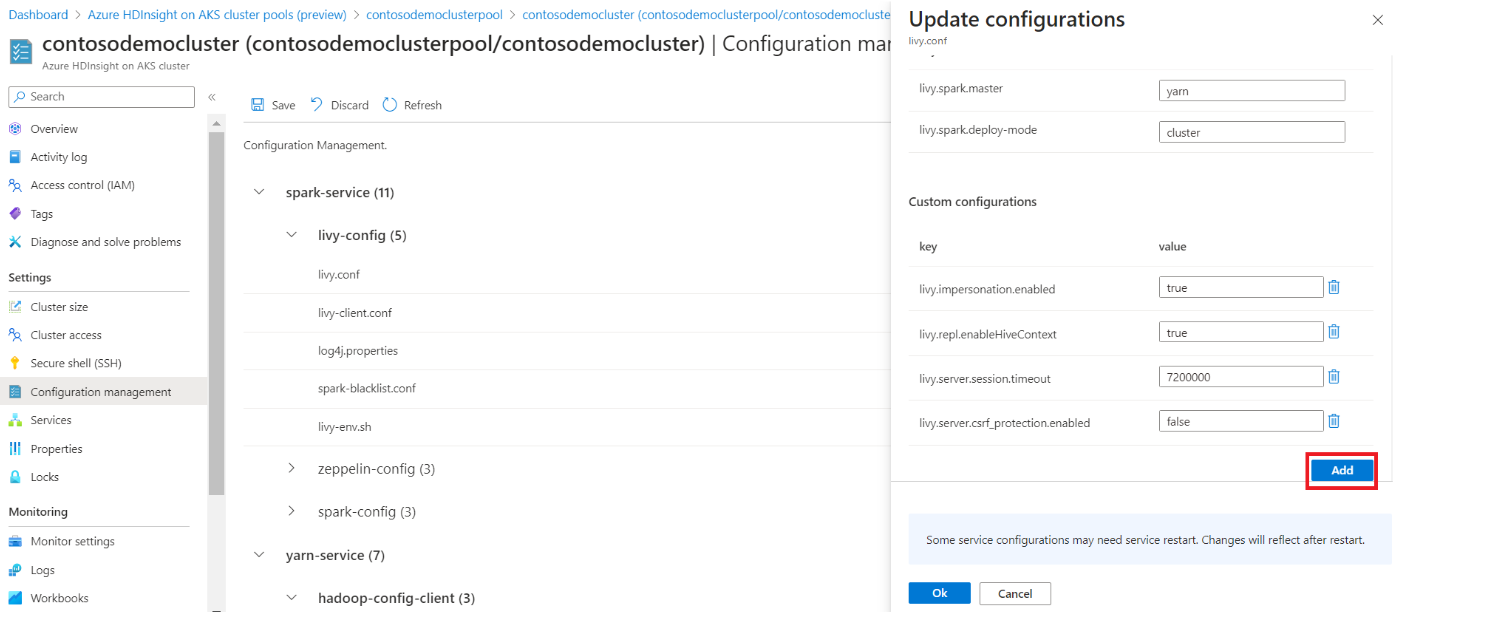Screen dimensions: 1504x634
Task: Click the Discard undo icon
Action: point(317,105)
